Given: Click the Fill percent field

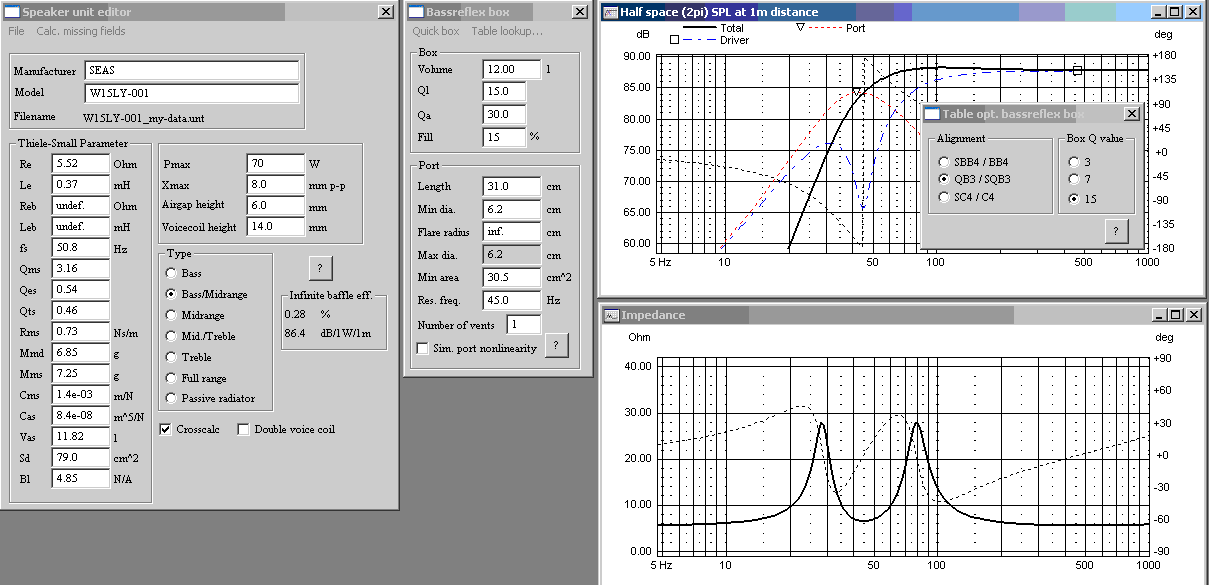Looking at the screenshot, I should [x=503, y=136].
